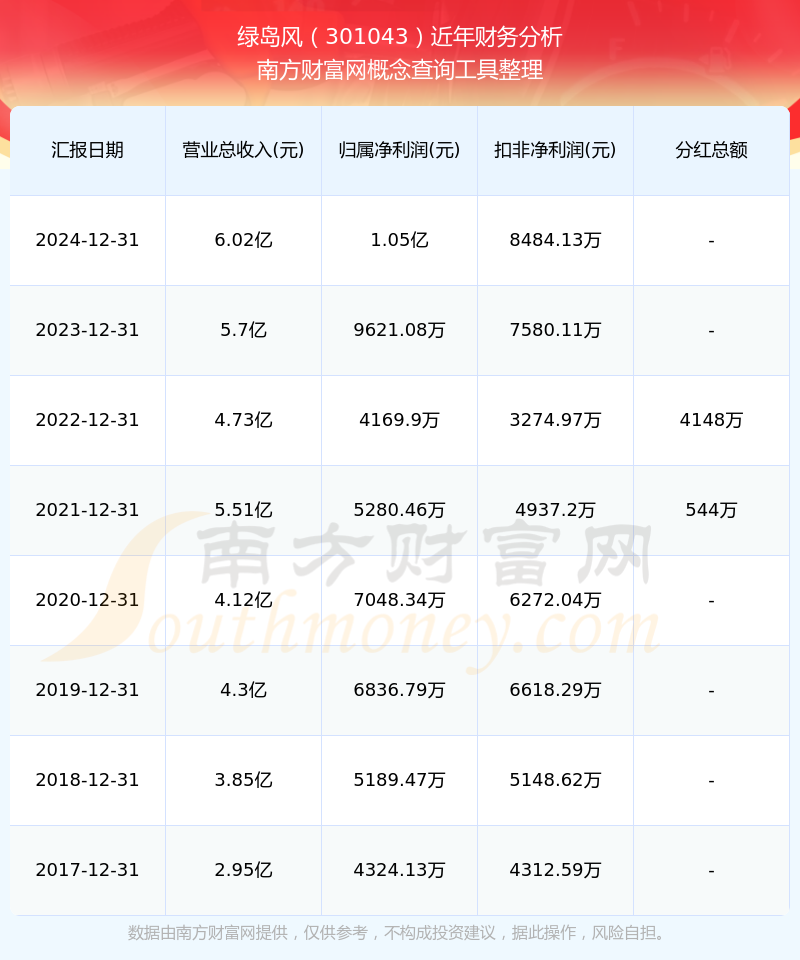
Task: Select the 3274.97万 cell
Action: (555, 420)
